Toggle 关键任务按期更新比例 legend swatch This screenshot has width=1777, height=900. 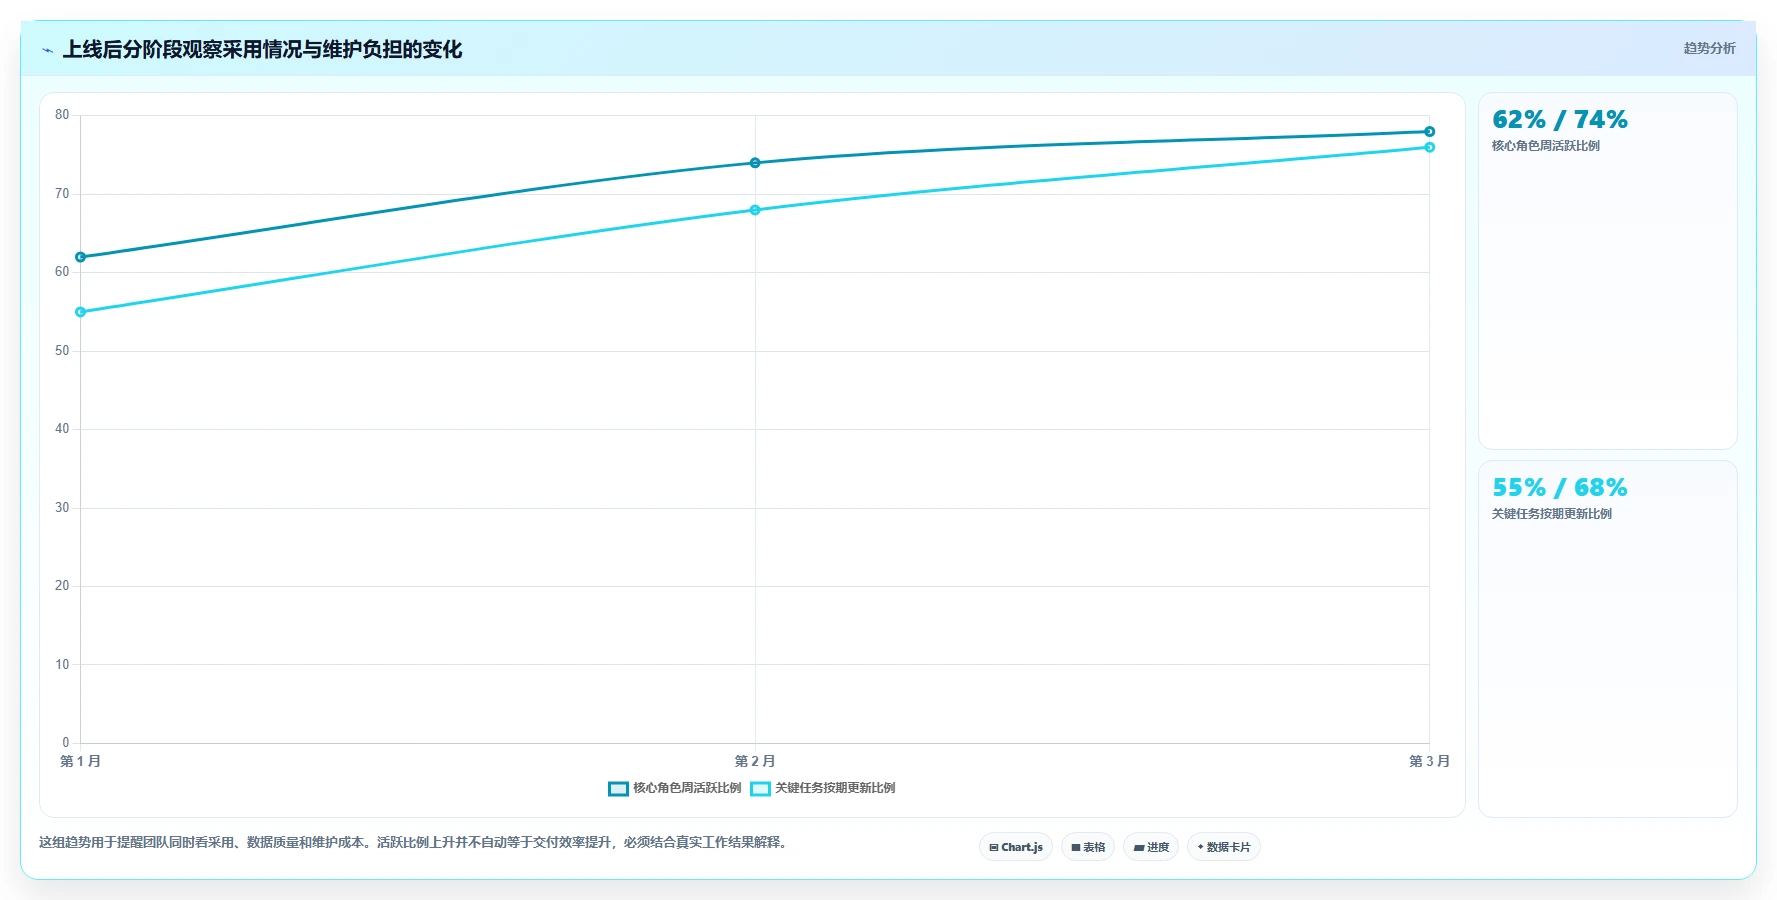[760, 788]
